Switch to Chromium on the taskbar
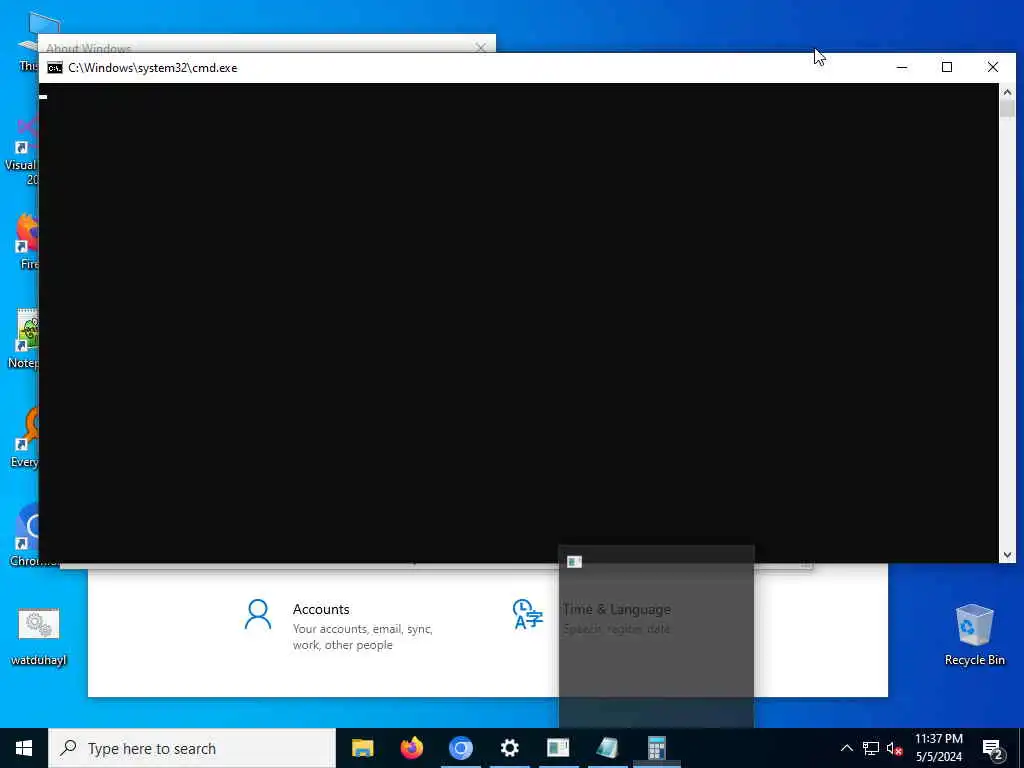Image resolution: width=1024 pixels, height=768 pixels. pos(460,748)
